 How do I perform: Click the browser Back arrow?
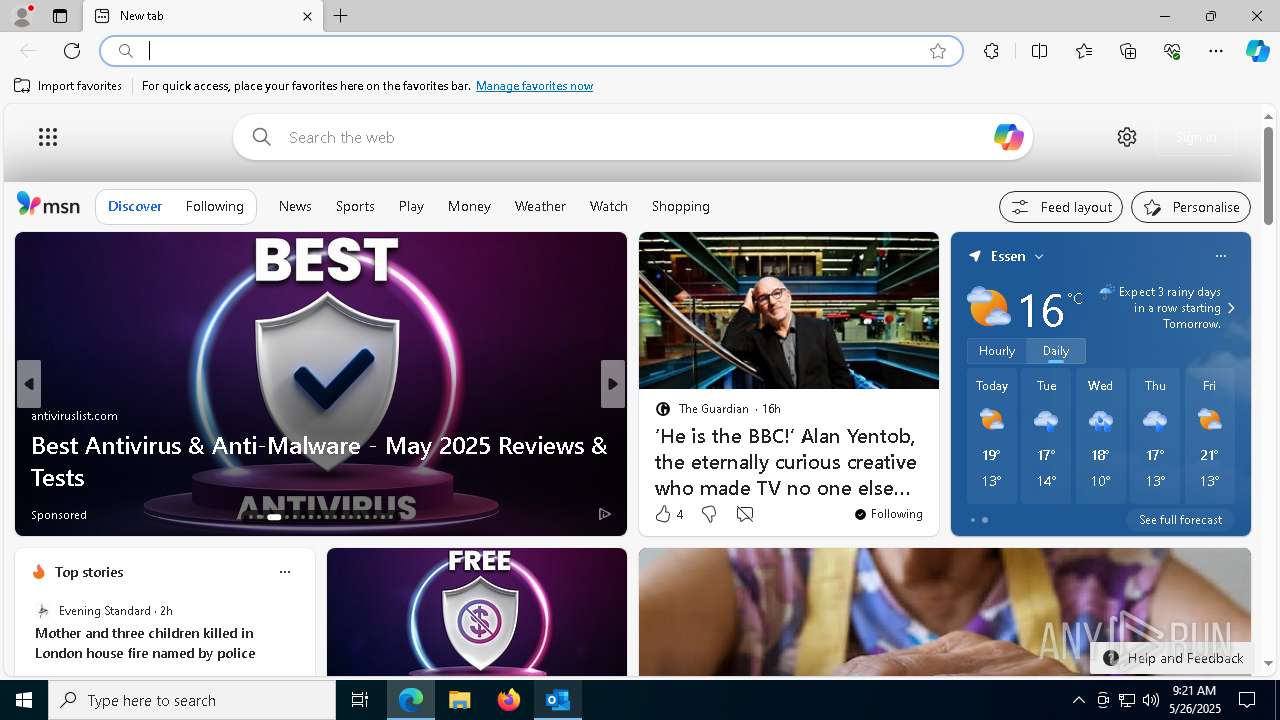click(x=28, y=51)
